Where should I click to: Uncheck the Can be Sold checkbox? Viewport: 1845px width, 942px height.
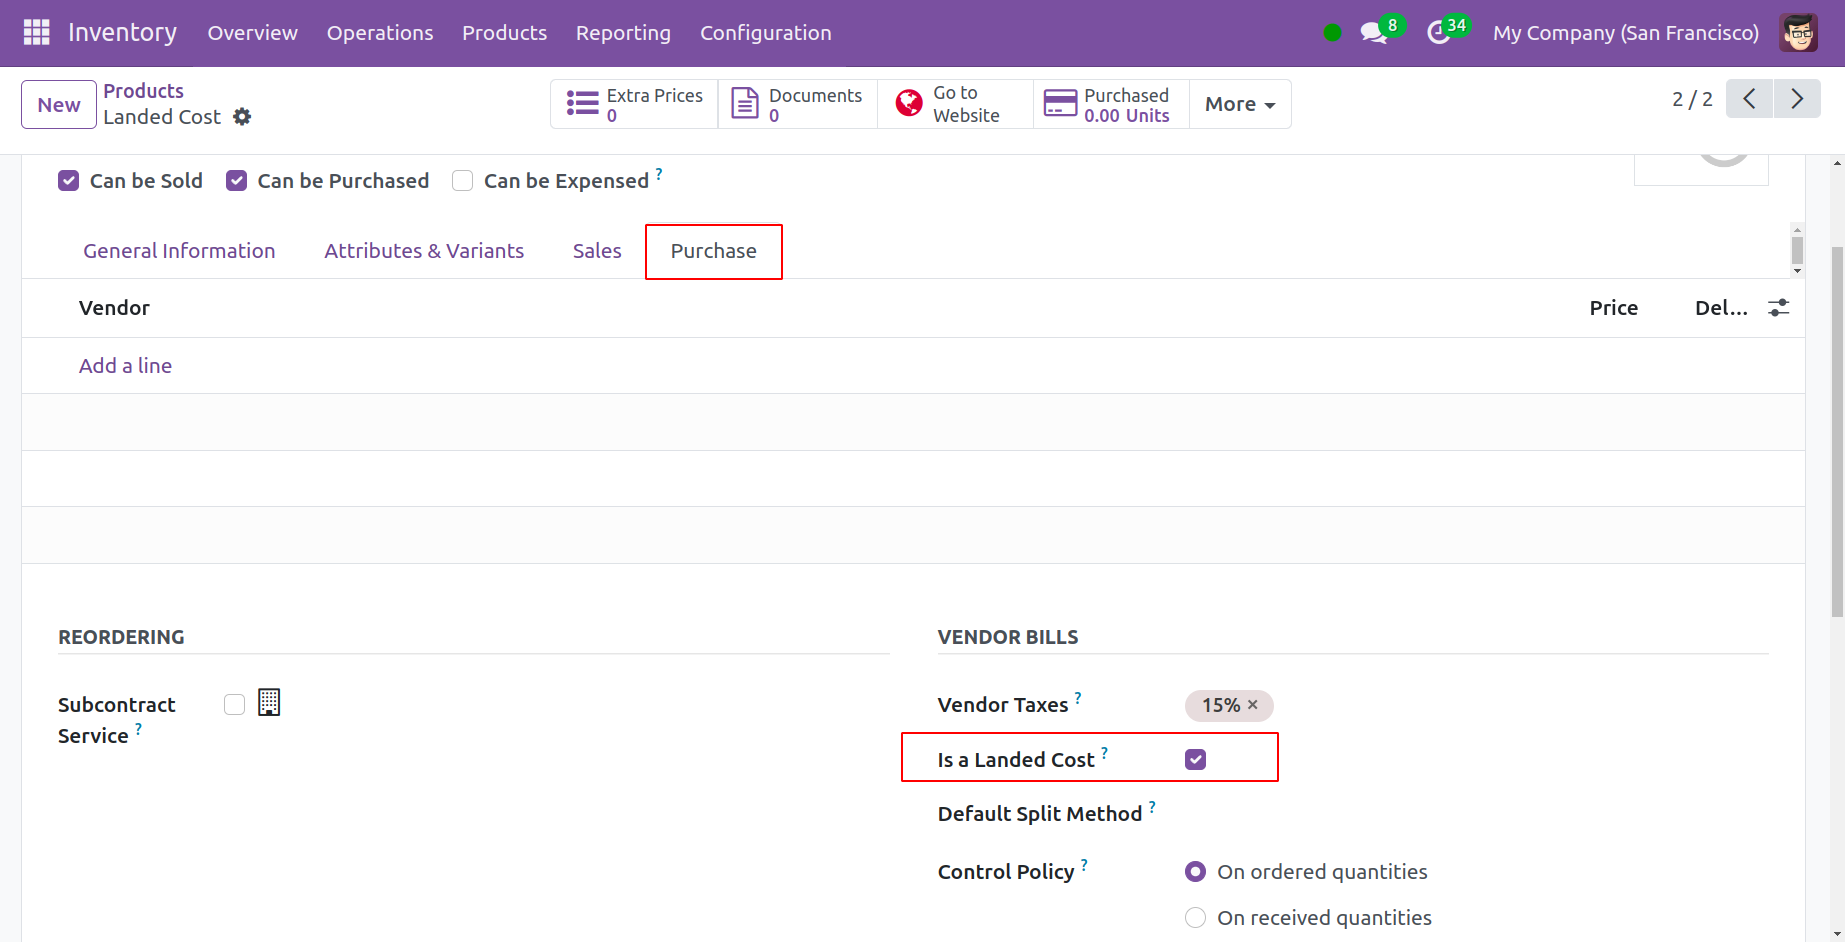coord(68,181)
